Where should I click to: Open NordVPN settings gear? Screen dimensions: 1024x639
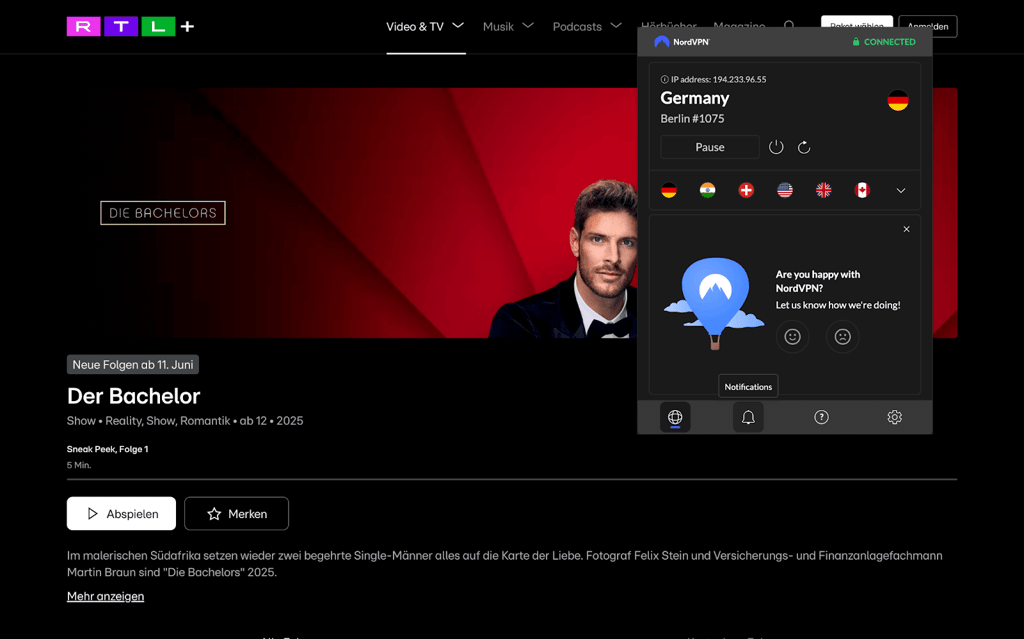pyautogui.click(x=895, y=417)
